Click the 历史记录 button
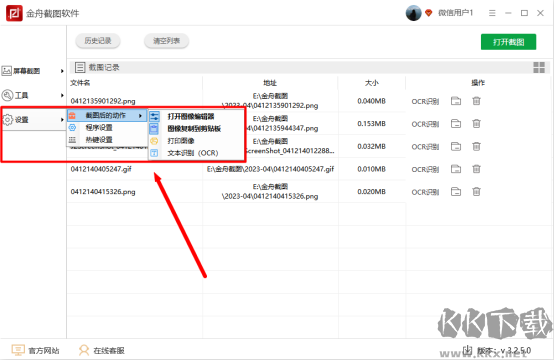The image size is (554, 360). 98,41
